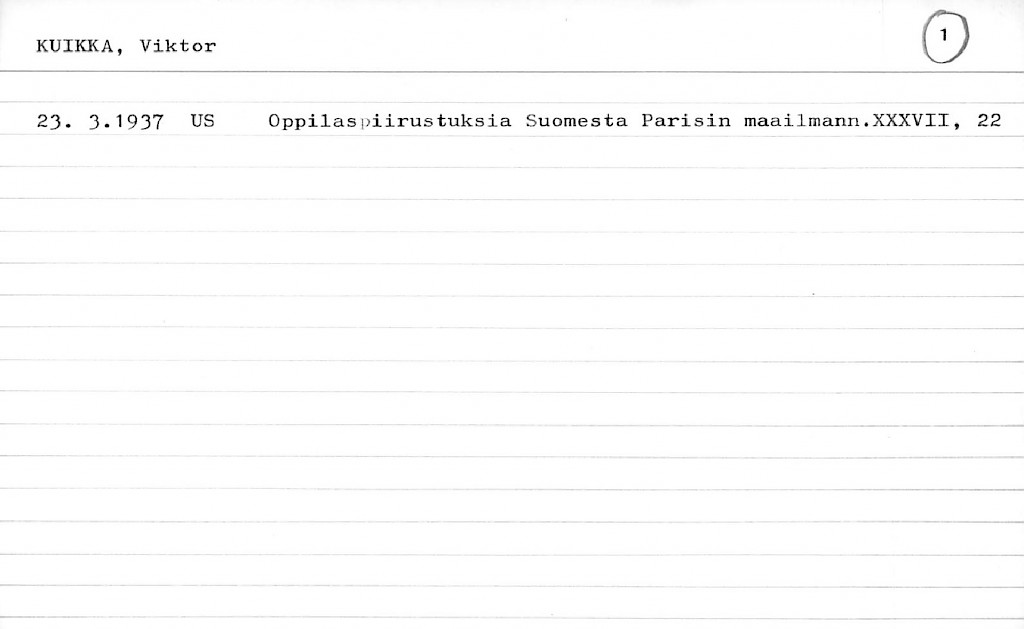Click the word Suomesta
Screen dimensions: 1024x629
(576, 122)
